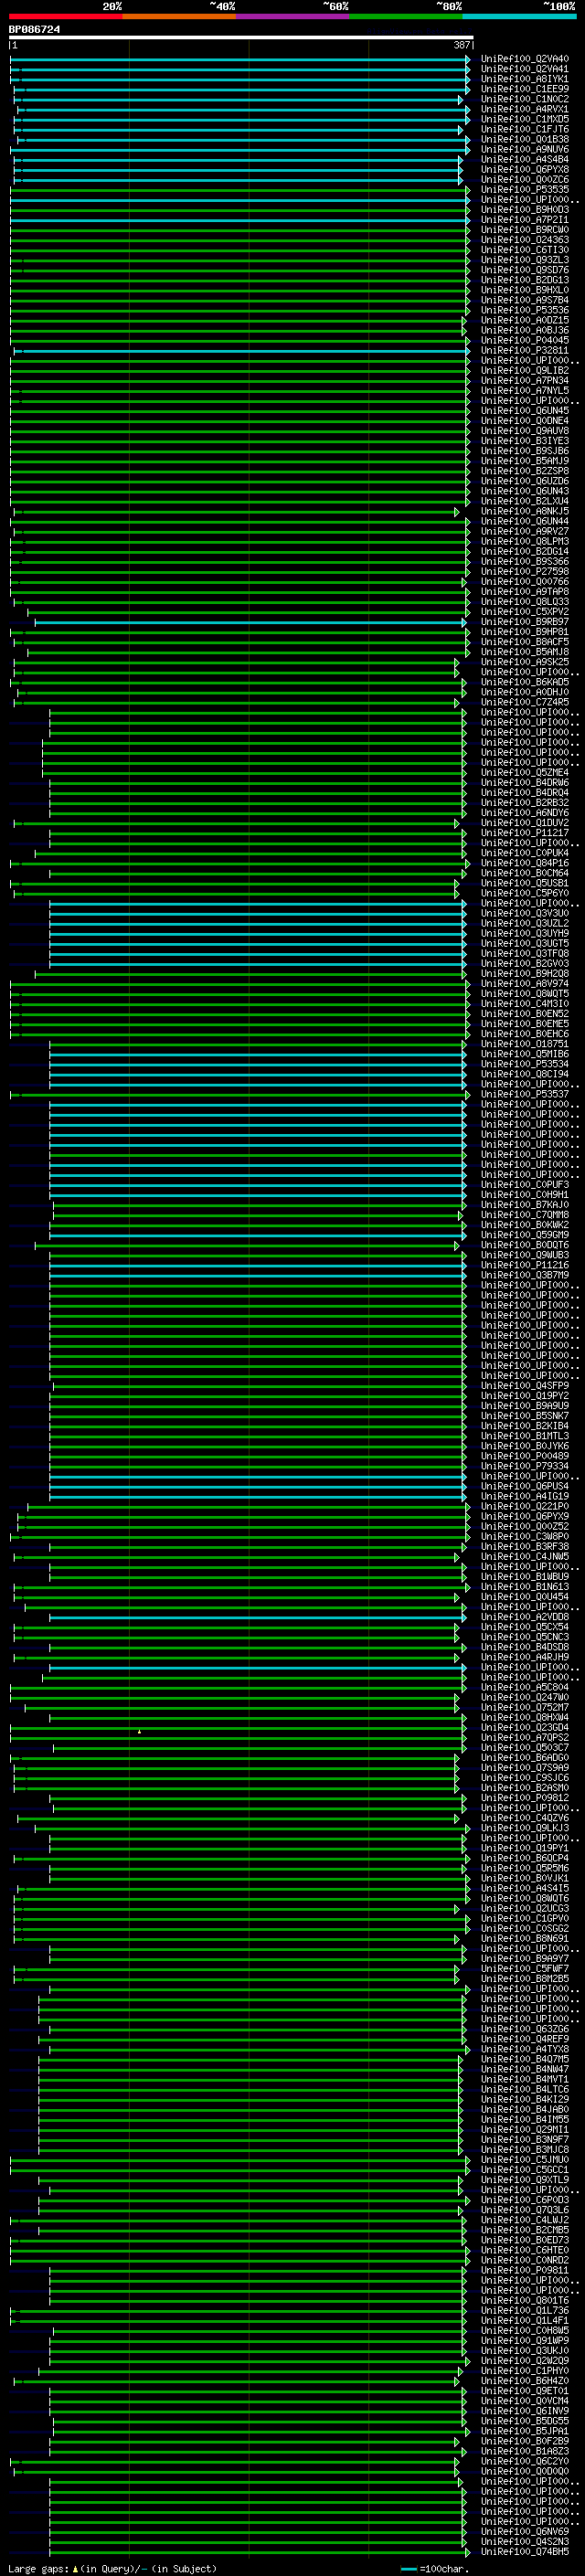
Task: Select the UniRef100_P11216 label
Action: point(524,1265)
